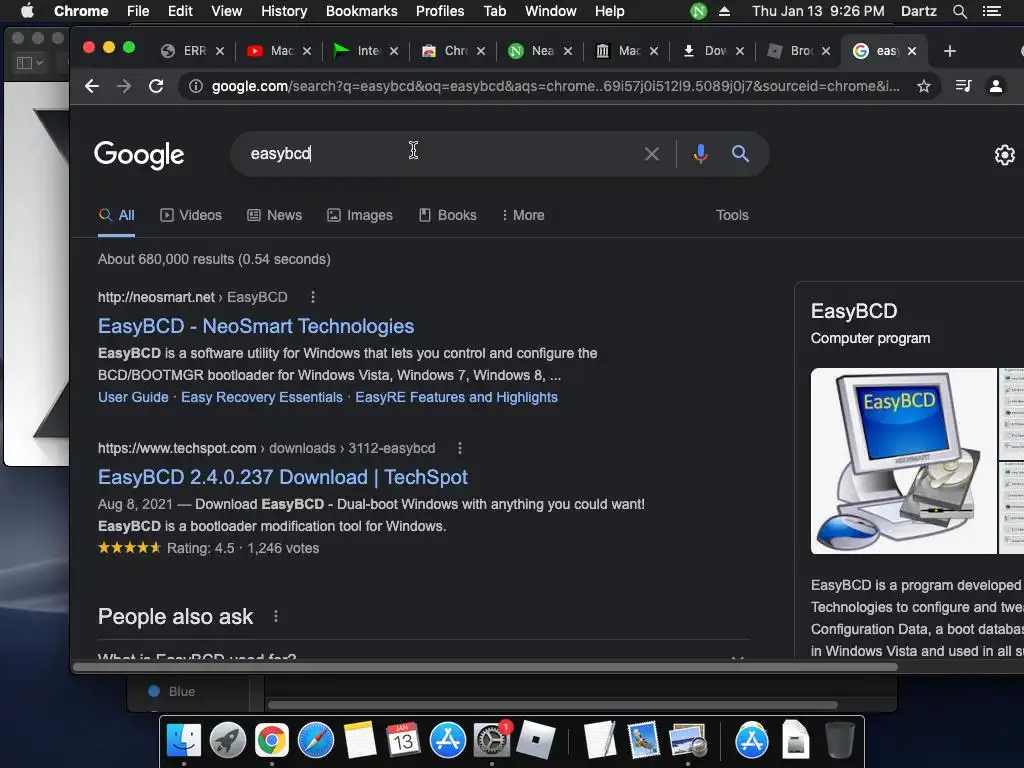
Task: Open EasyBCD 2.4.0.237 Download TechSpot result
Action: (x=283, y=477)
